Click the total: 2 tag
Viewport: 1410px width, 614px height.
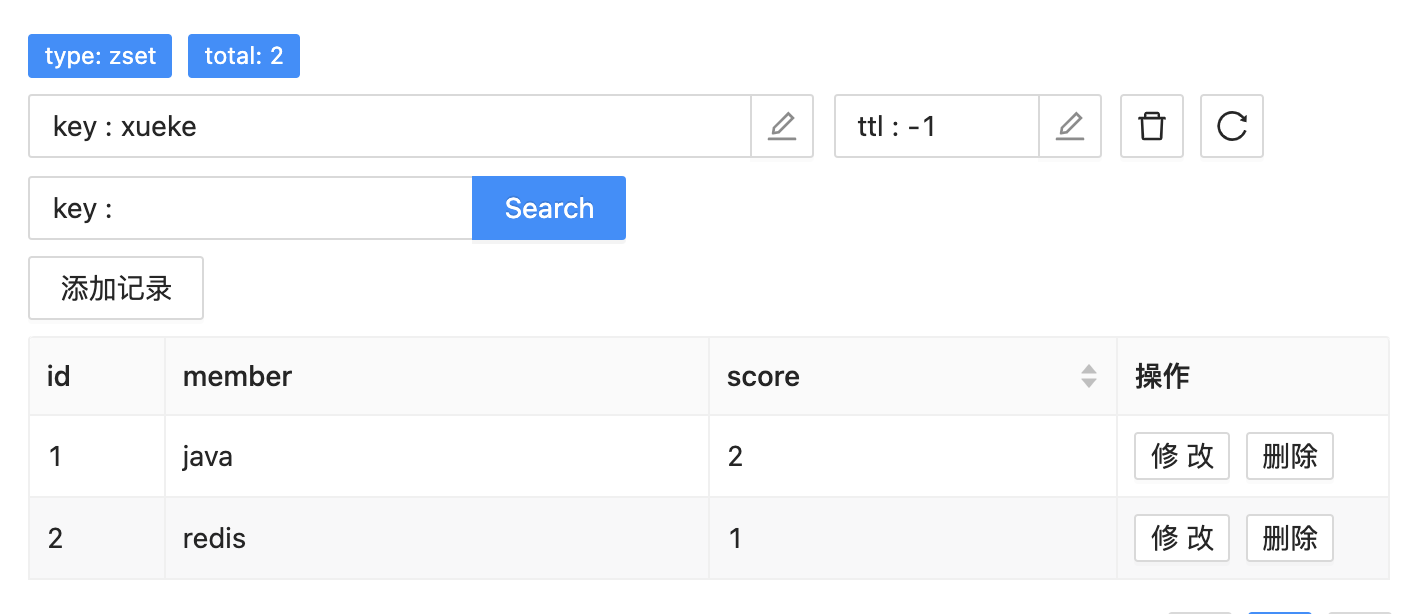tap(244, 56)
